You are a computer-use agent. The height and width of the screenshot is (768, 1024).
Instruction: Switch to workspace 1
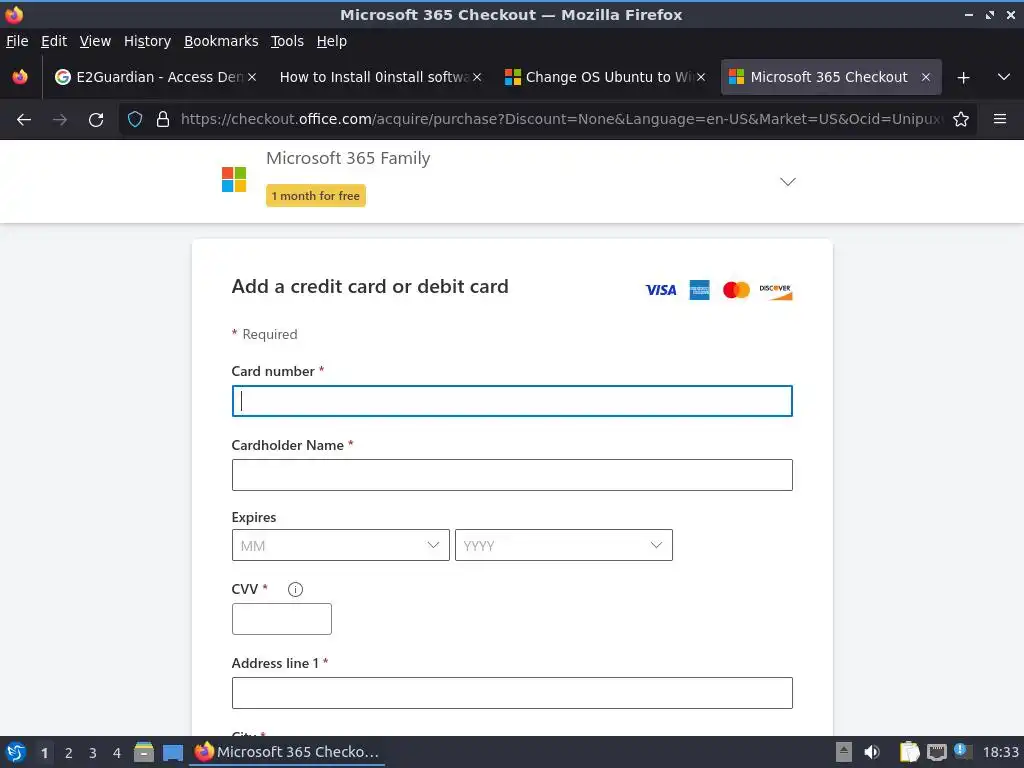point(44,753)
